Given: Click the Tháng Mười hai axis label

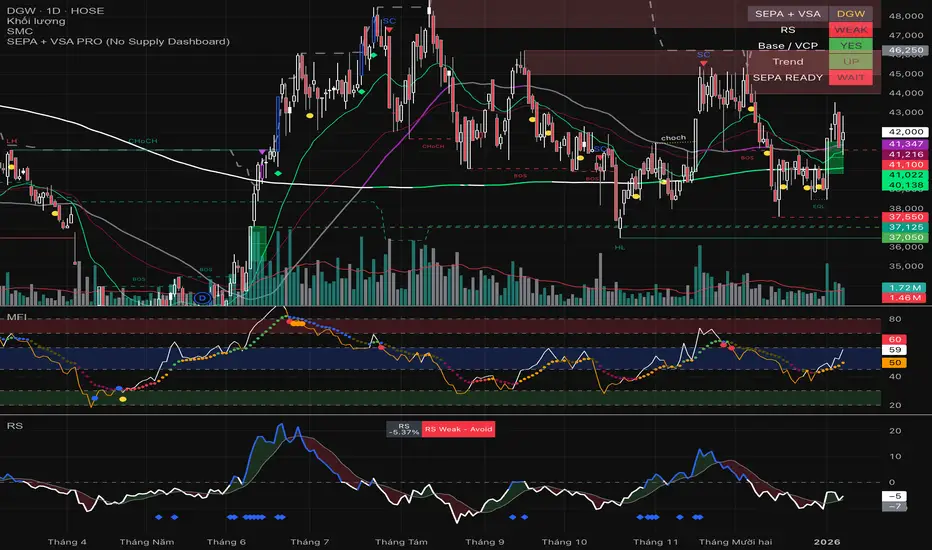Looking at the screenshot, I should pos(735,542).
